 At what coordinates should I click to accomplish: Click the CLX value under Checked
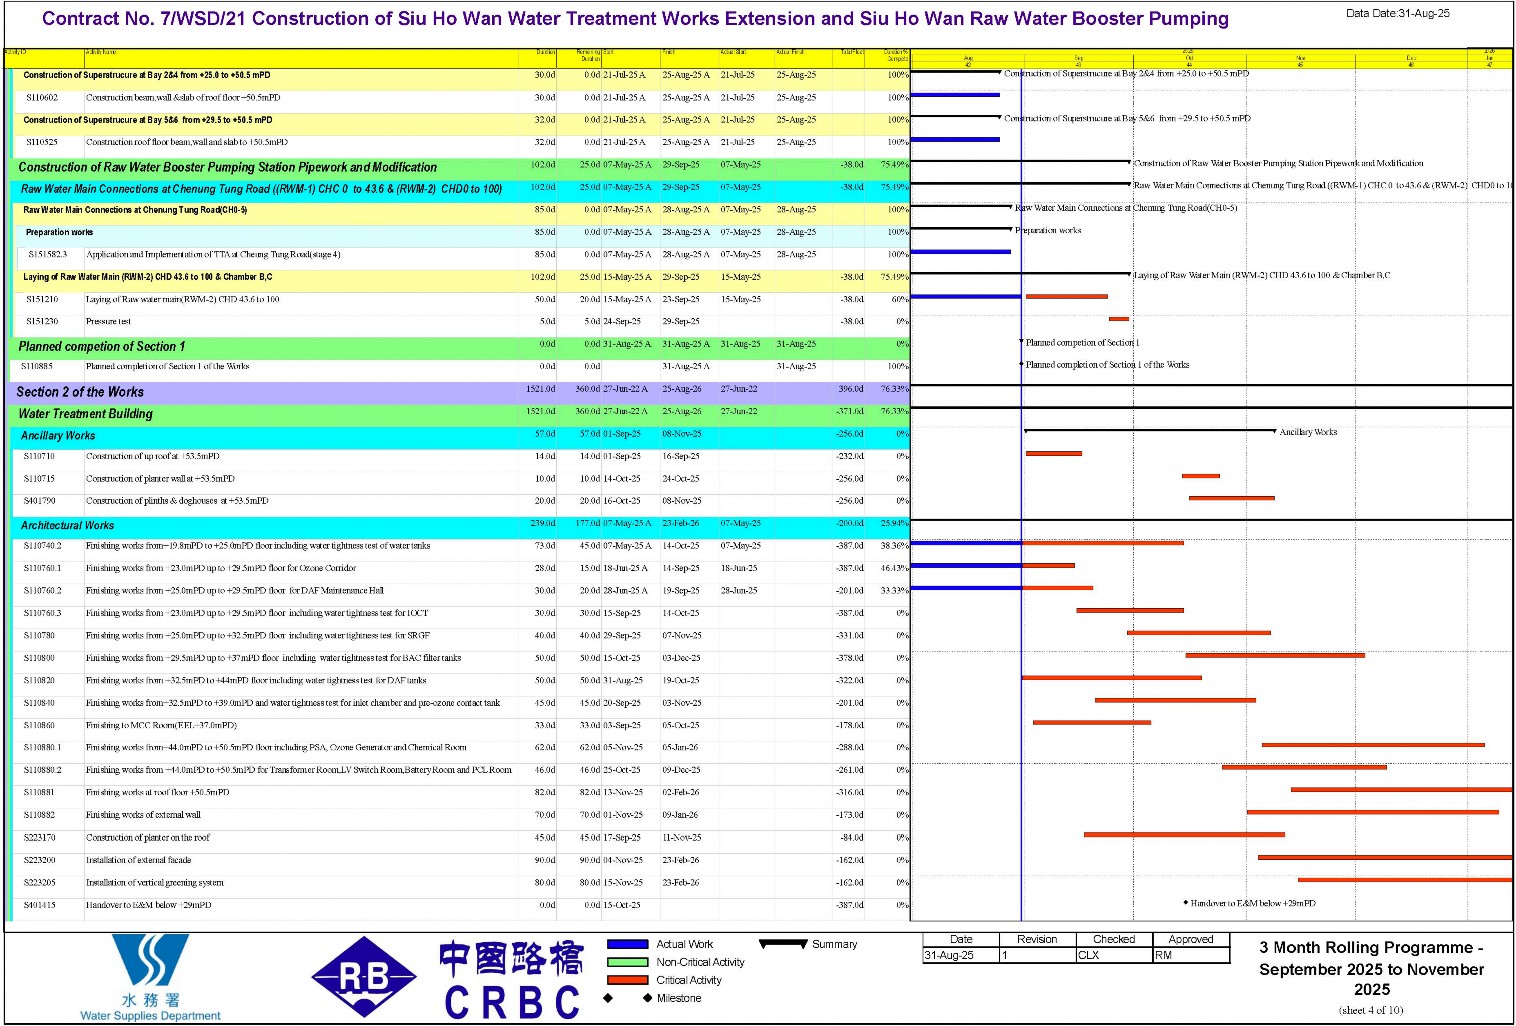tap(1088, 955)
